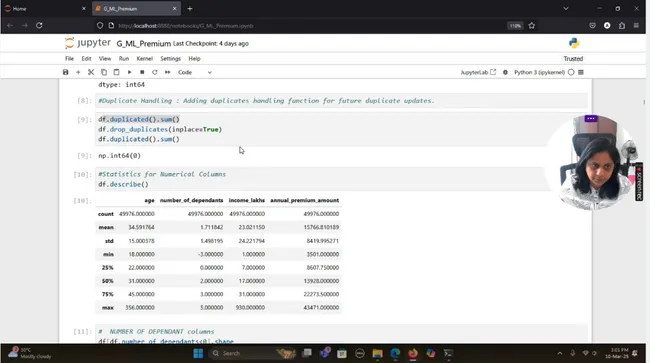Copy the selected cell
650x363 pixels.
tap(104, 72)
